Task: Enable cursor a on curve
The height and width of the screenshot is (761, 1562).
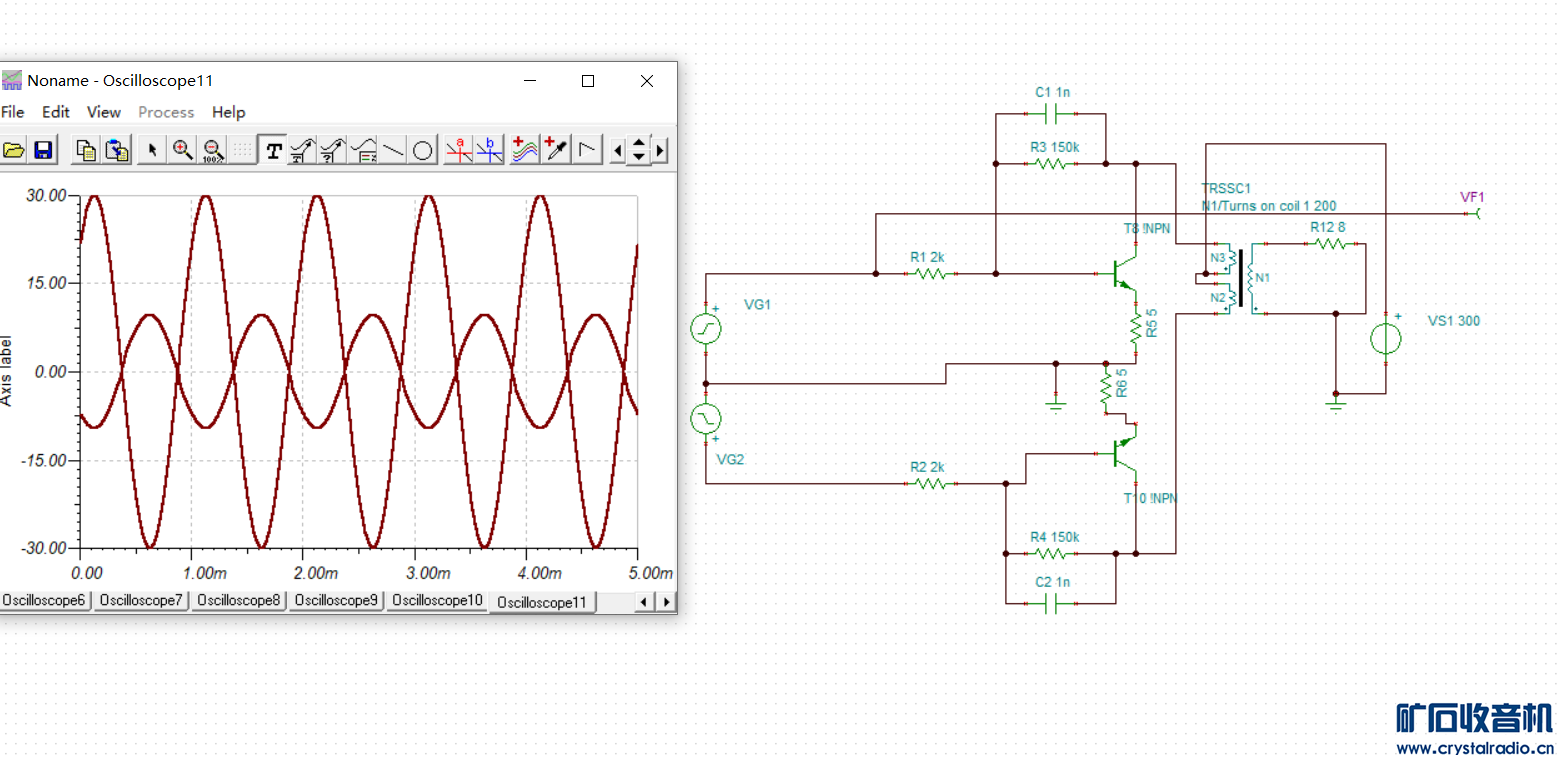Action: click(x=459, y=150)
